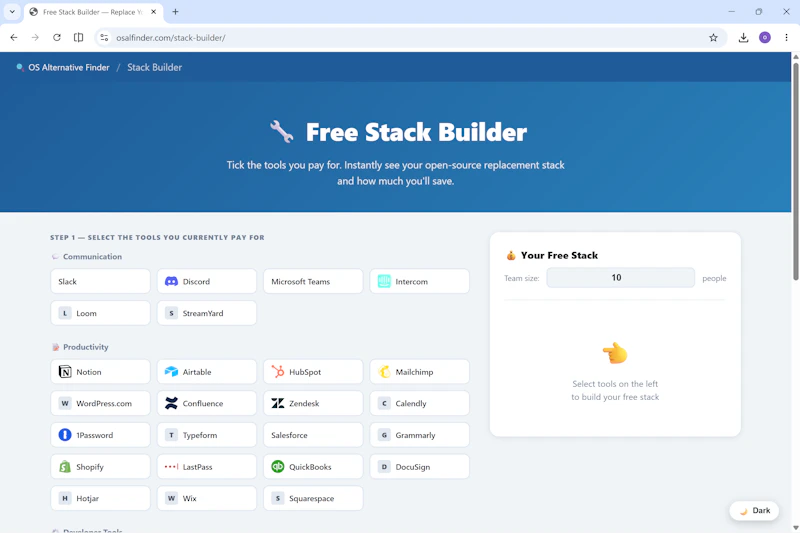
Task: Click the Grammarly G icon
Action: (x=384, y=435)
